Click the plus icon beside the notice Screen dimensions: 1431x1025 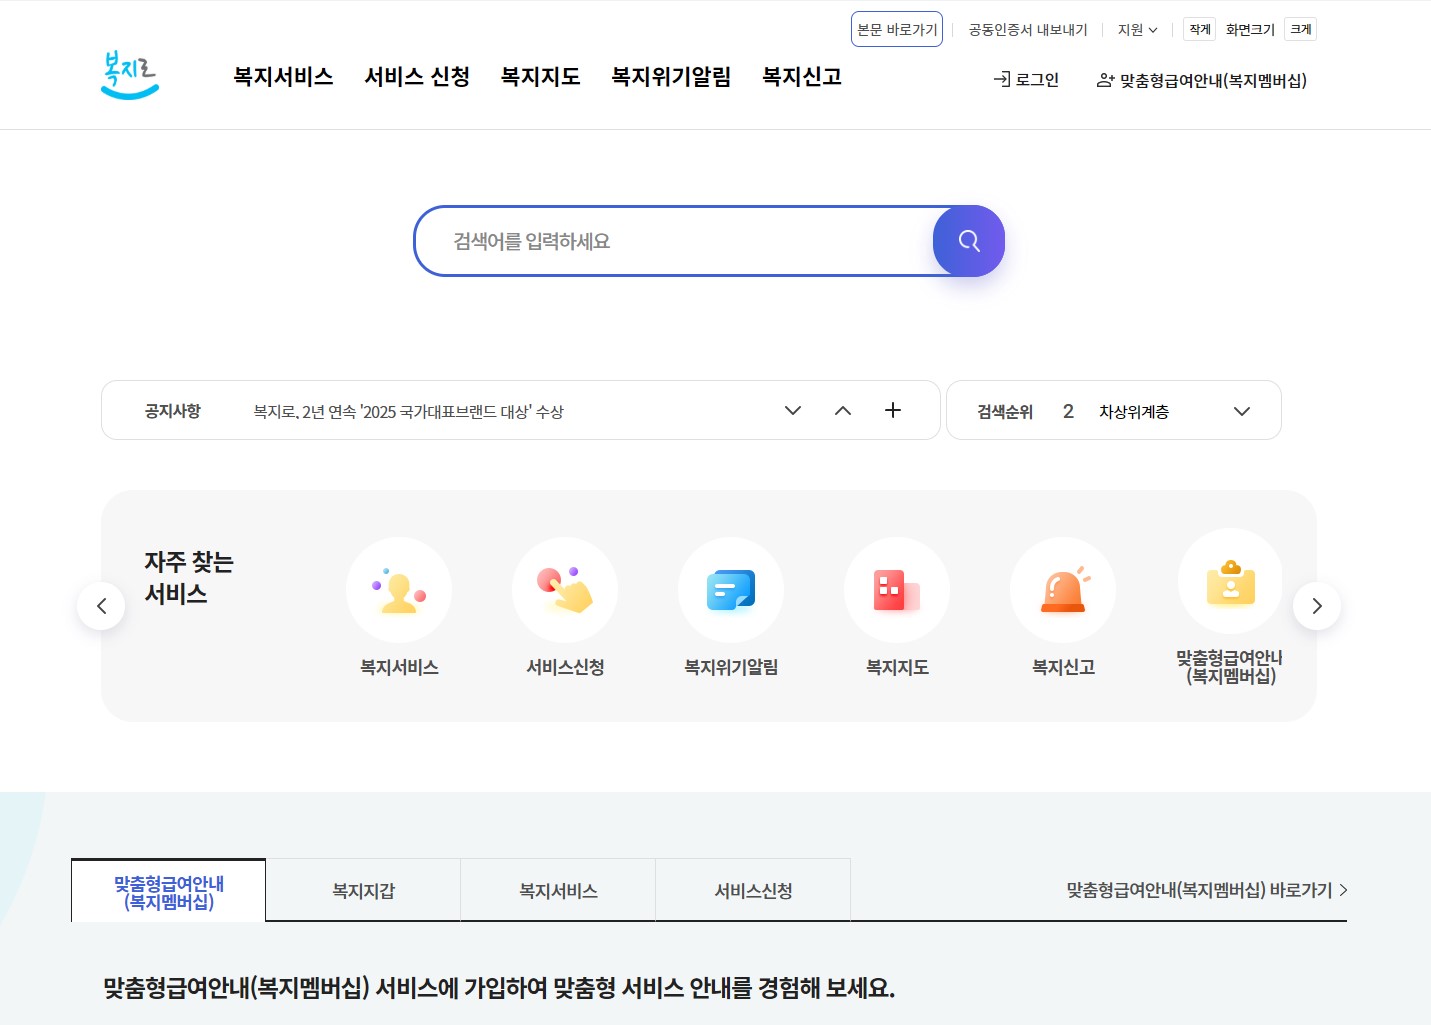click(892, 410)
